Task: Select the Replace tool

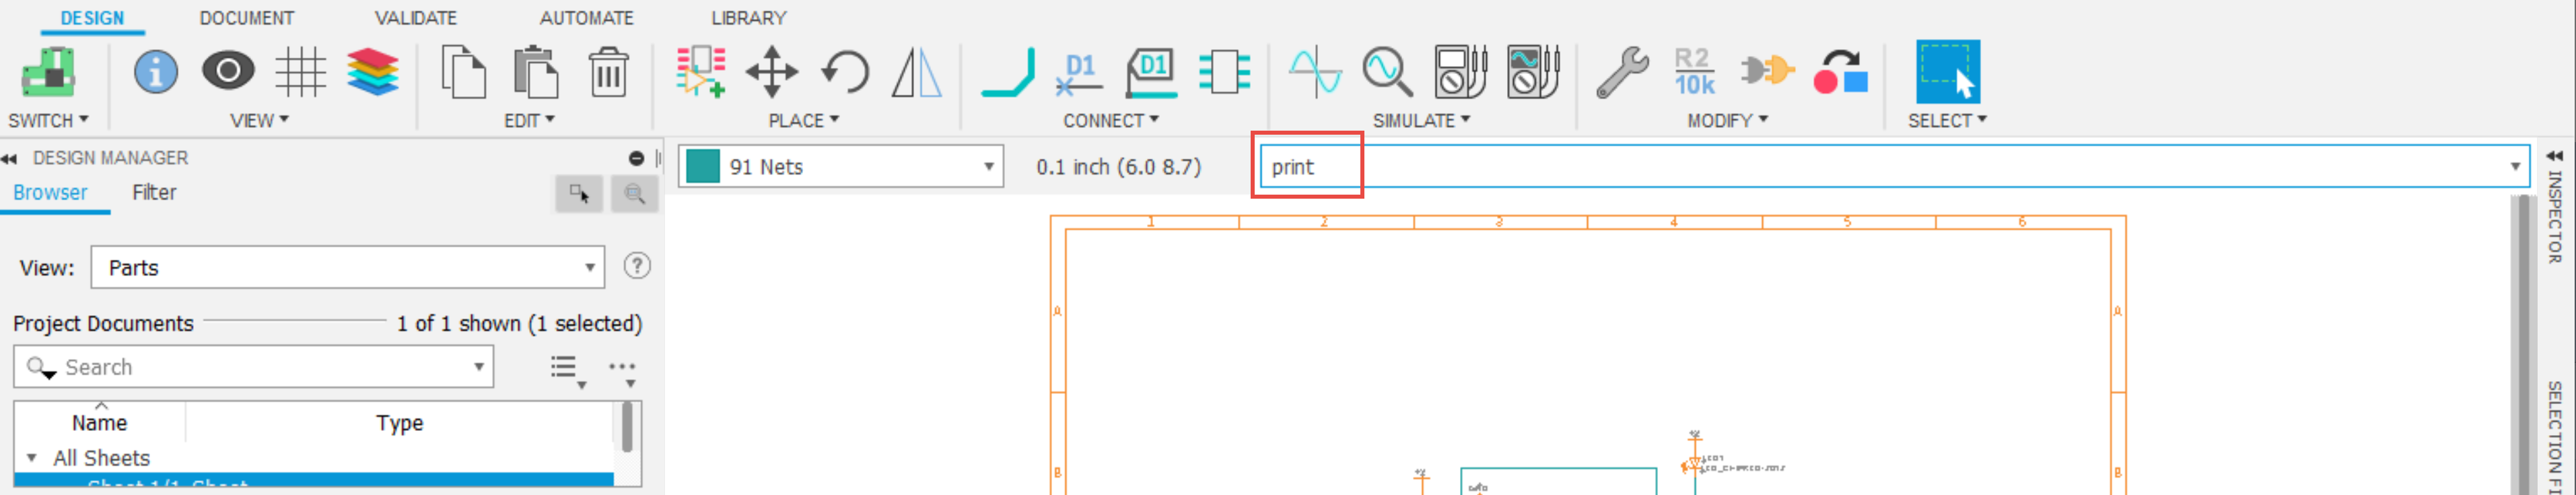Action: click(x=1840, y=72)
